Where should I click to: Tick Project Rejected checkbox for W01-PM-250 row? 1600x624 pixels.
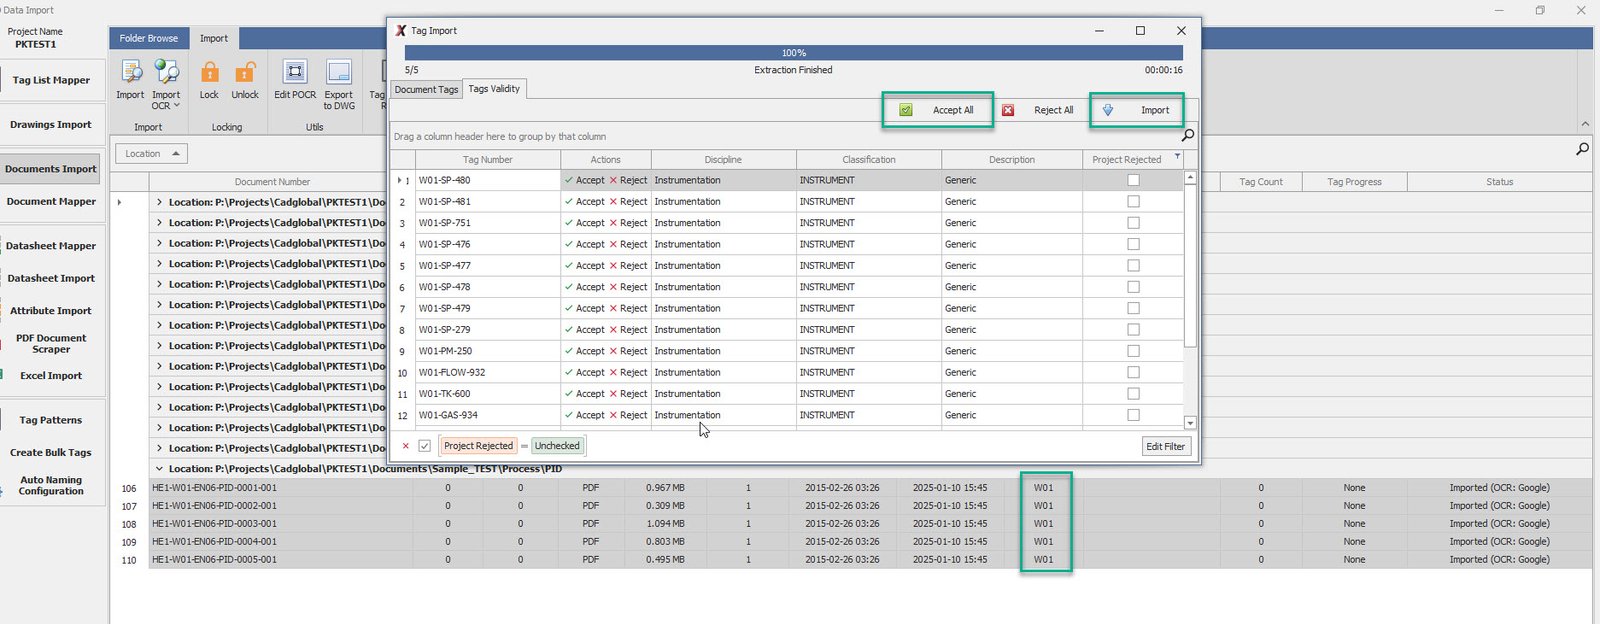pos(1133,351)
